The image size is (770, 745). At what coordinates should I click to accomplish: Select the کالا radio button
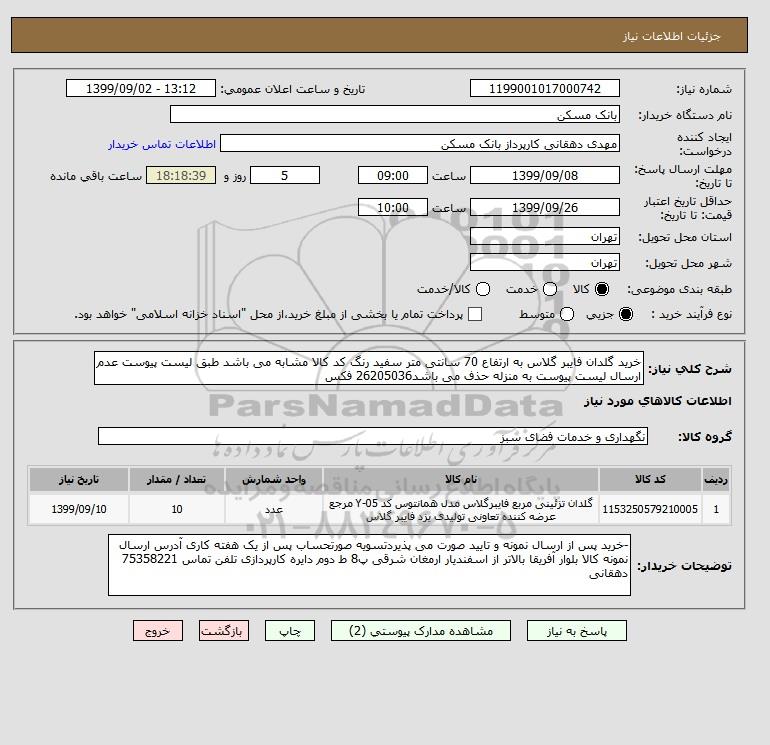click(602, 289)
